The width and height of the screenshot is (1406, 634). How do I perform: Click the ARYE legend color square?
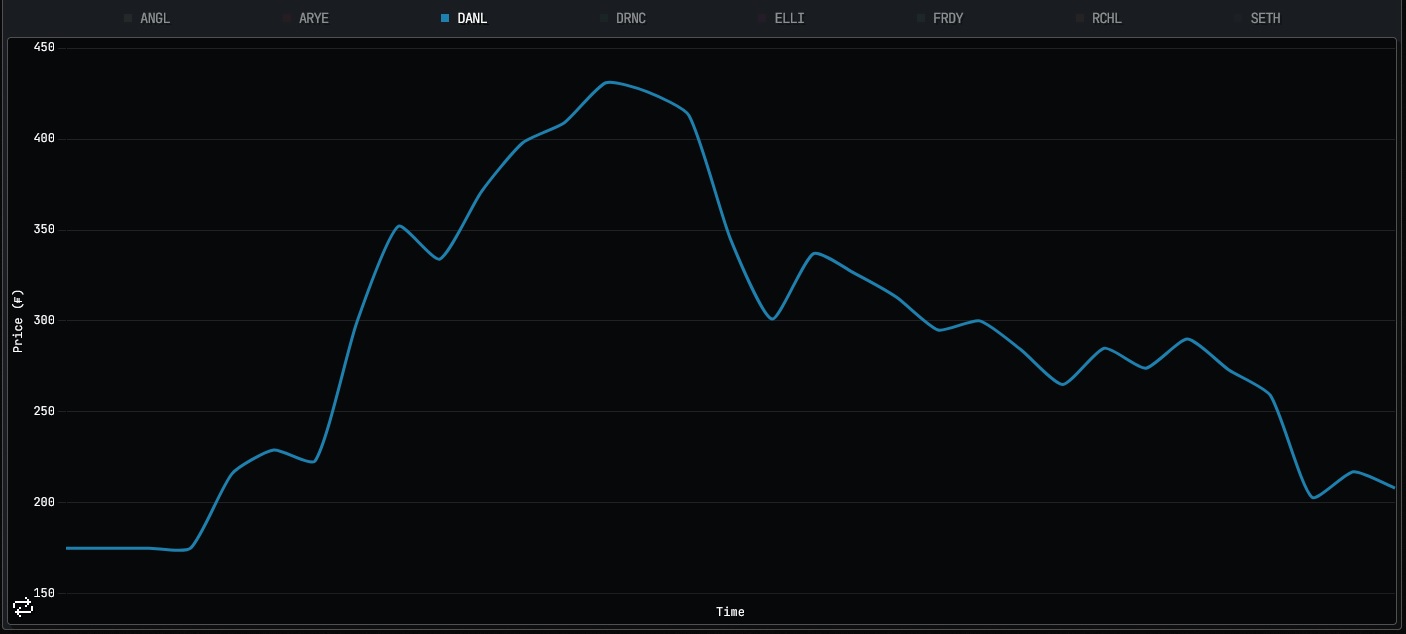pos(286,18)
